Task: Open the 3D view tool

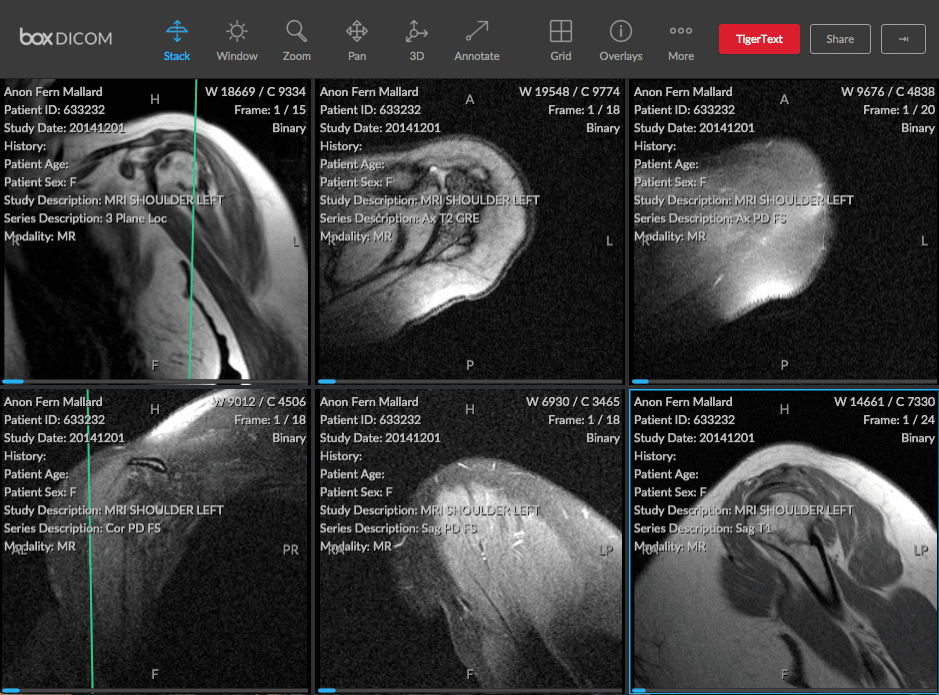Action: (x=416, y=40)
